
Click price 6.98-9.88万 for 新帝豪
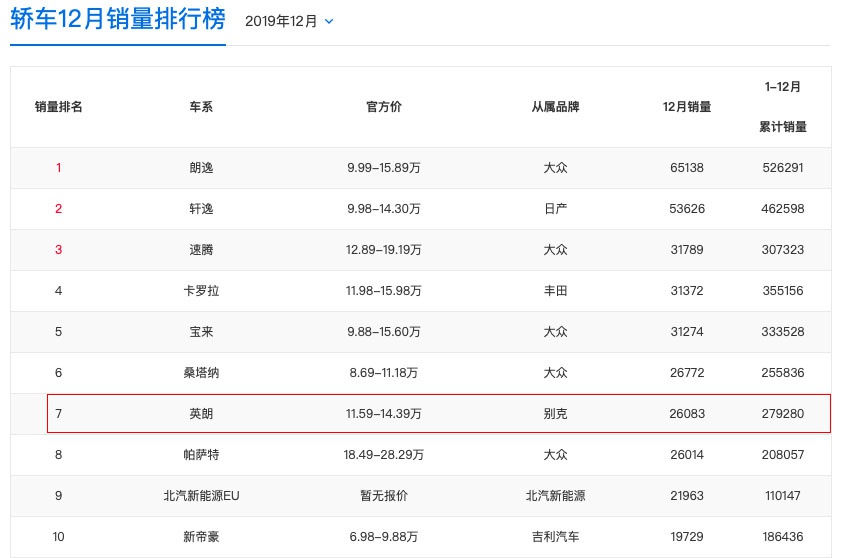click(x=384, y=537)
